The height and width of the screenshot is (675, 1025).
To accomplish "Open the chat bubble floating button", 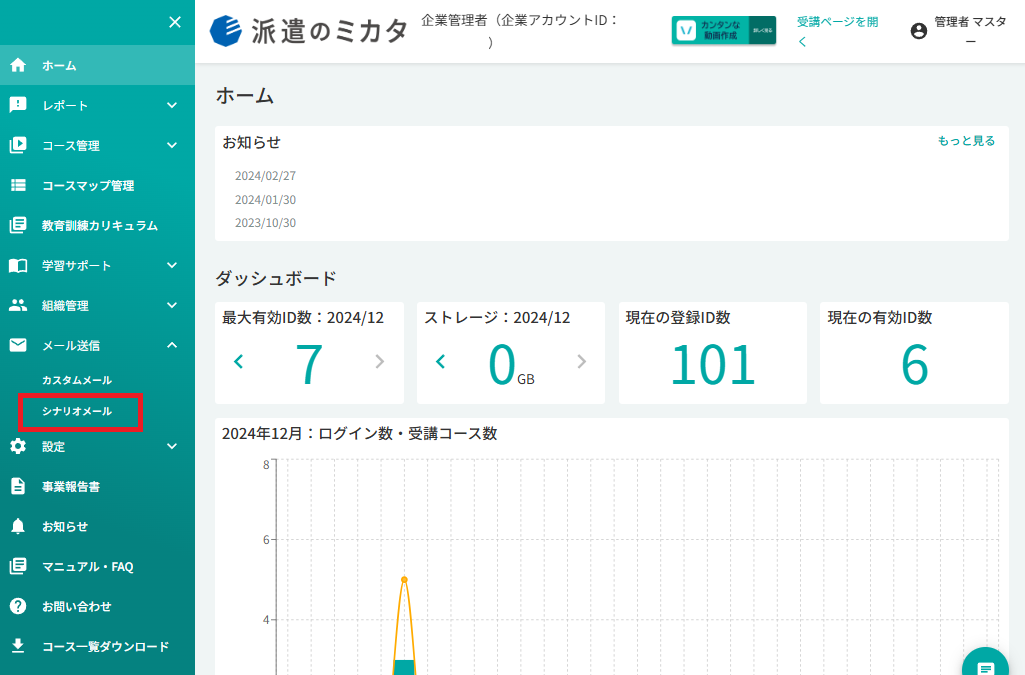I will [985, 665].
